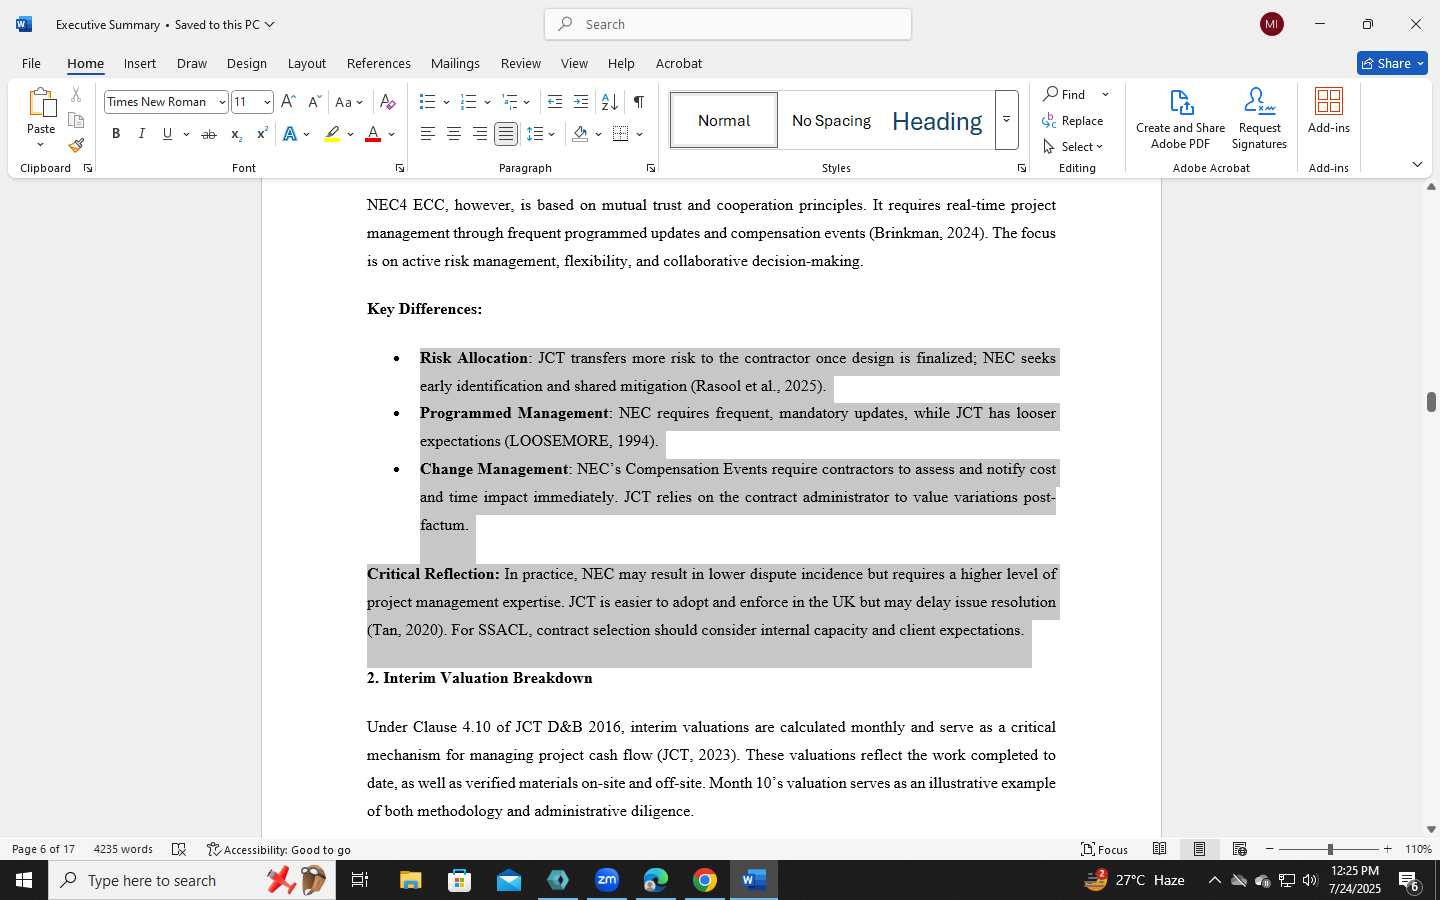Open Focus mode from status bar
Image resolution: width=1440 pixels, height=900 pixels.
point(1104,849)
